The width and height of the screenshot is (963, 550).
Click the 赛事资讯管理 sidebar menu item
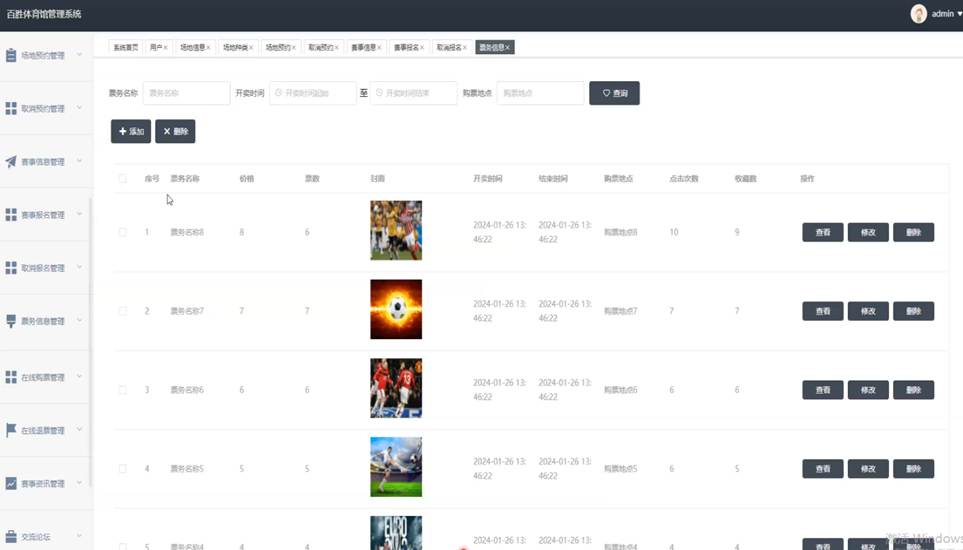(x=44, y=483)
